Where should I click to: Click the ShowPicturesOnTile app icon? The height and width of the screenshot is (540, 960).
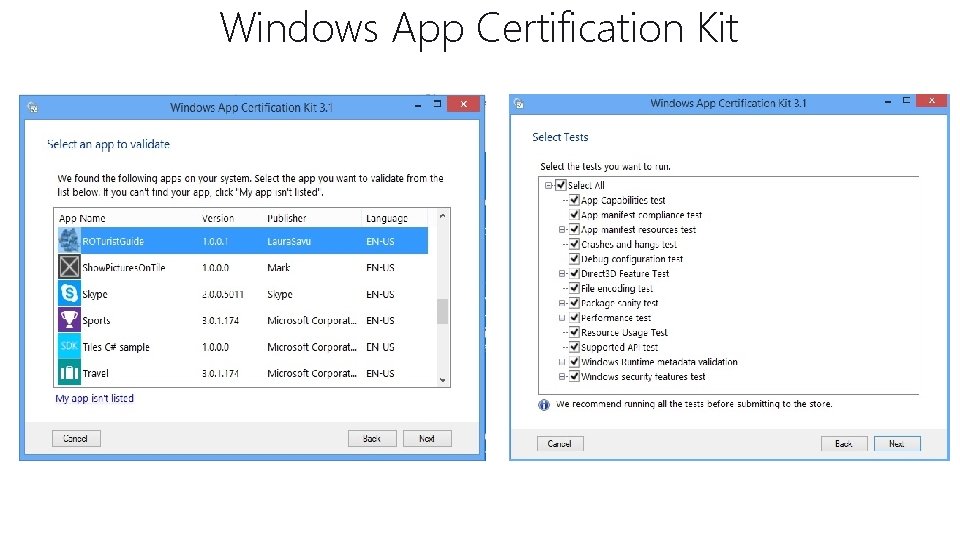69,266
